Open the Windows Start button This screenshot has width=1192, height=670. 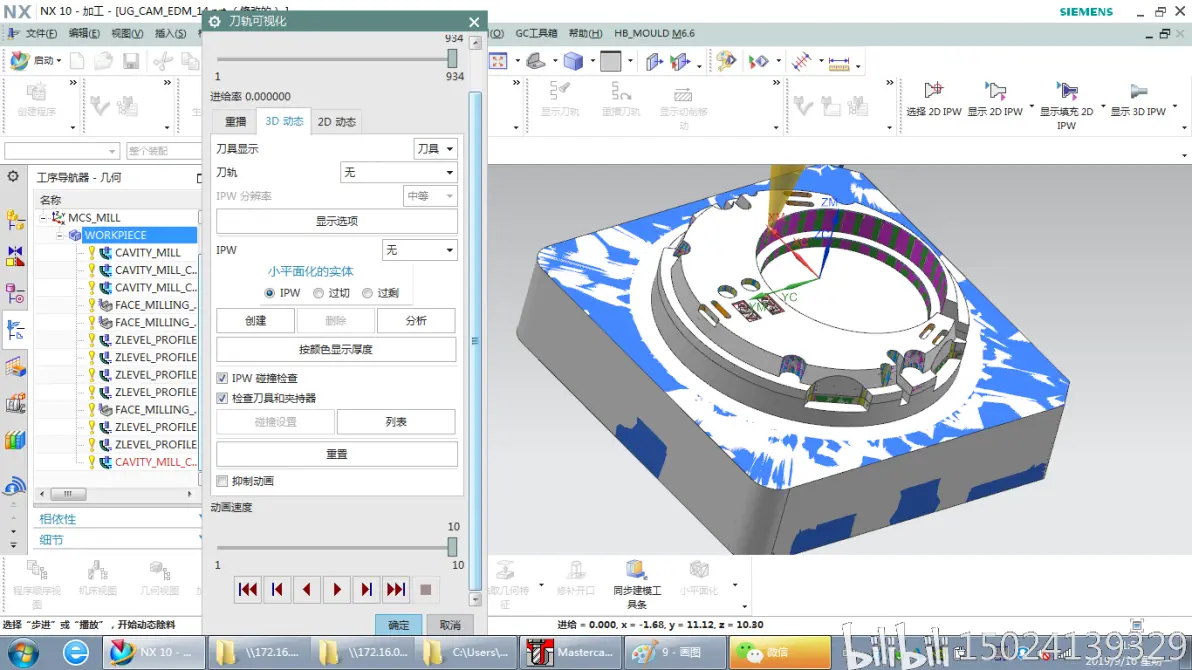click(x=24, y=653)
